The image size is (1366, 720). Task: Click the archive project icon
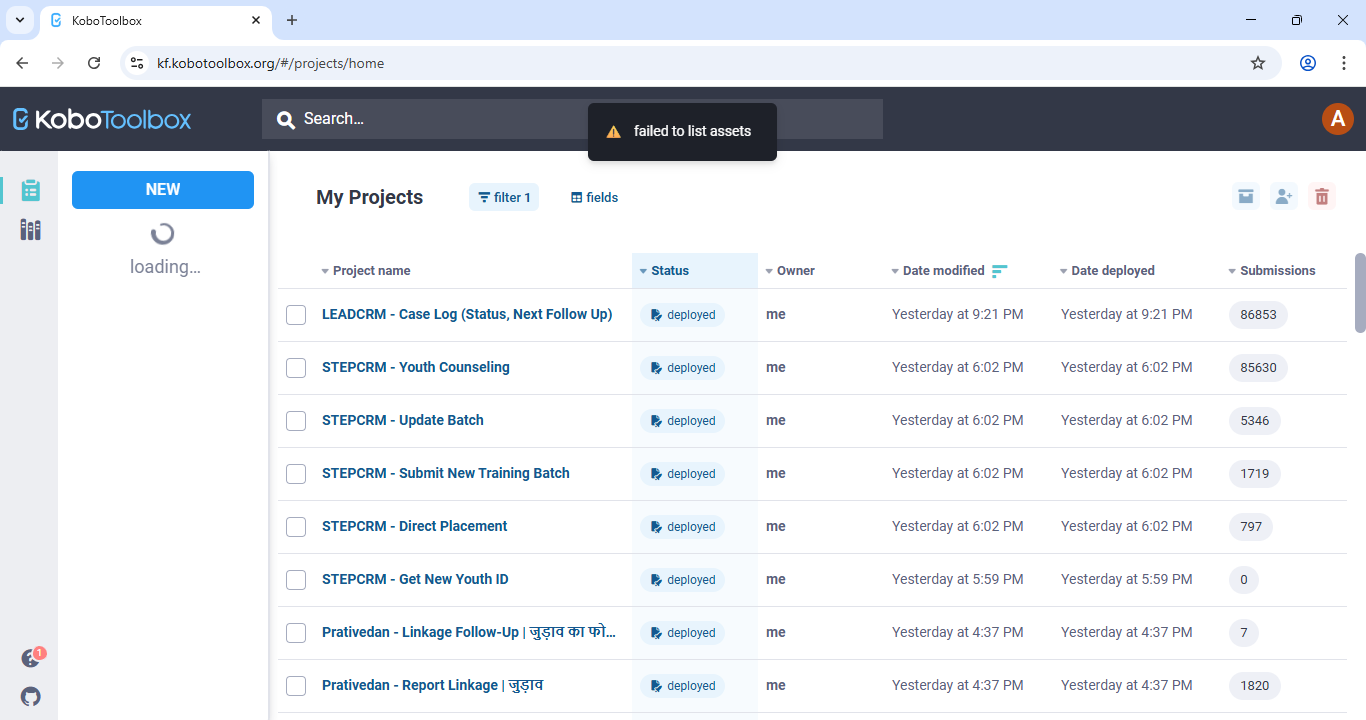1246,197
